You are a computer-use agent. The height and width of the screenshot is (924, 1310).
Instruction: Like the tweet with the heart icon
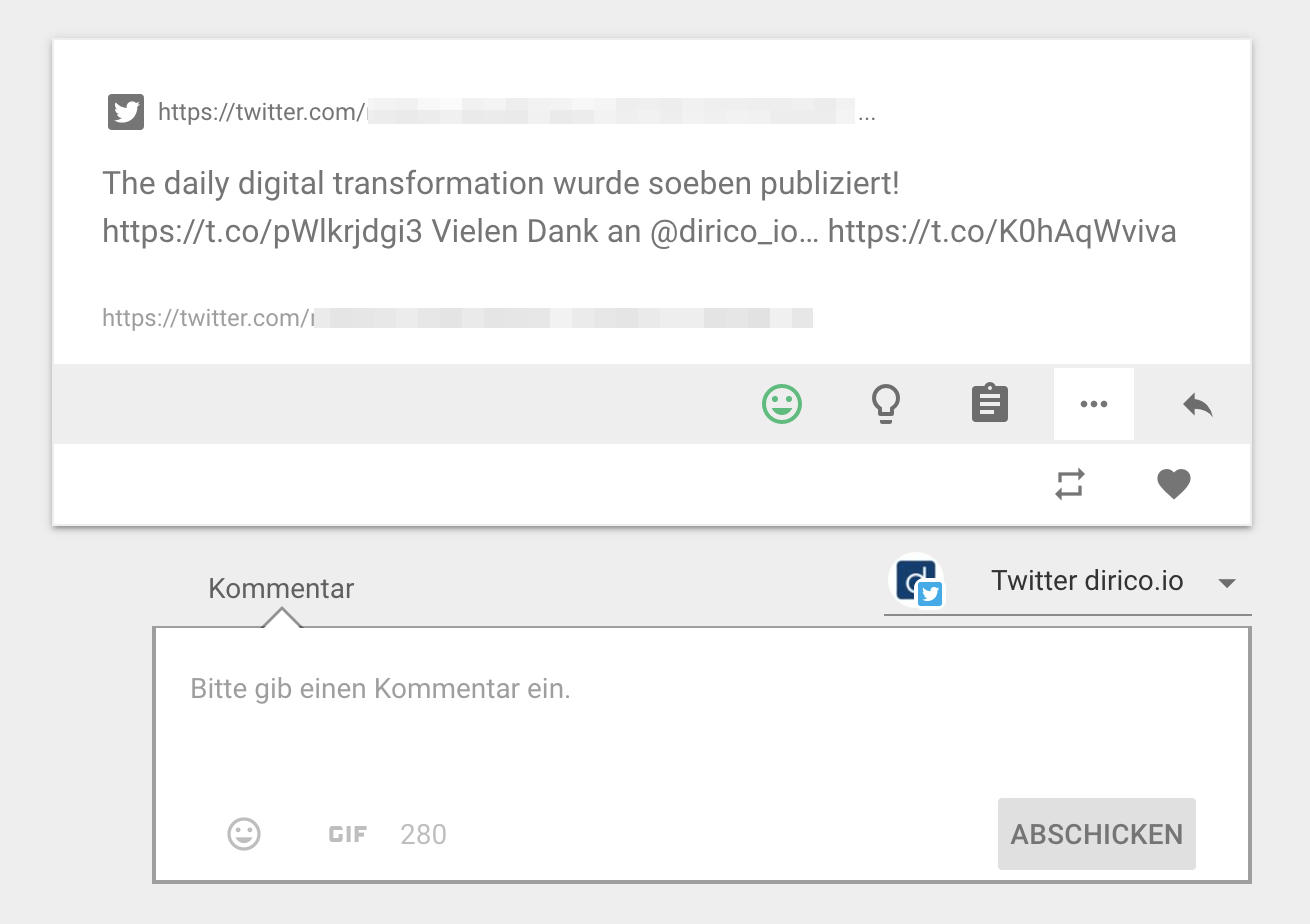1173,484
